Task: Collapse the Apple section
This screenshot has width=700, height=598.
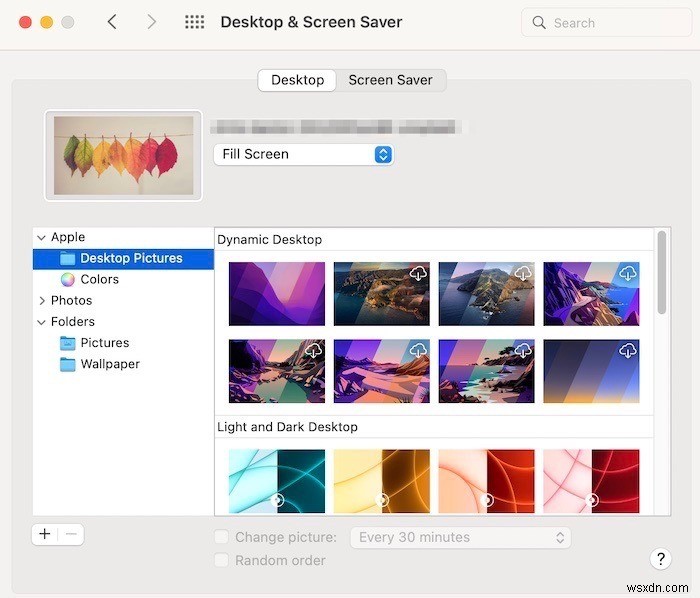Action: (42, 237)
